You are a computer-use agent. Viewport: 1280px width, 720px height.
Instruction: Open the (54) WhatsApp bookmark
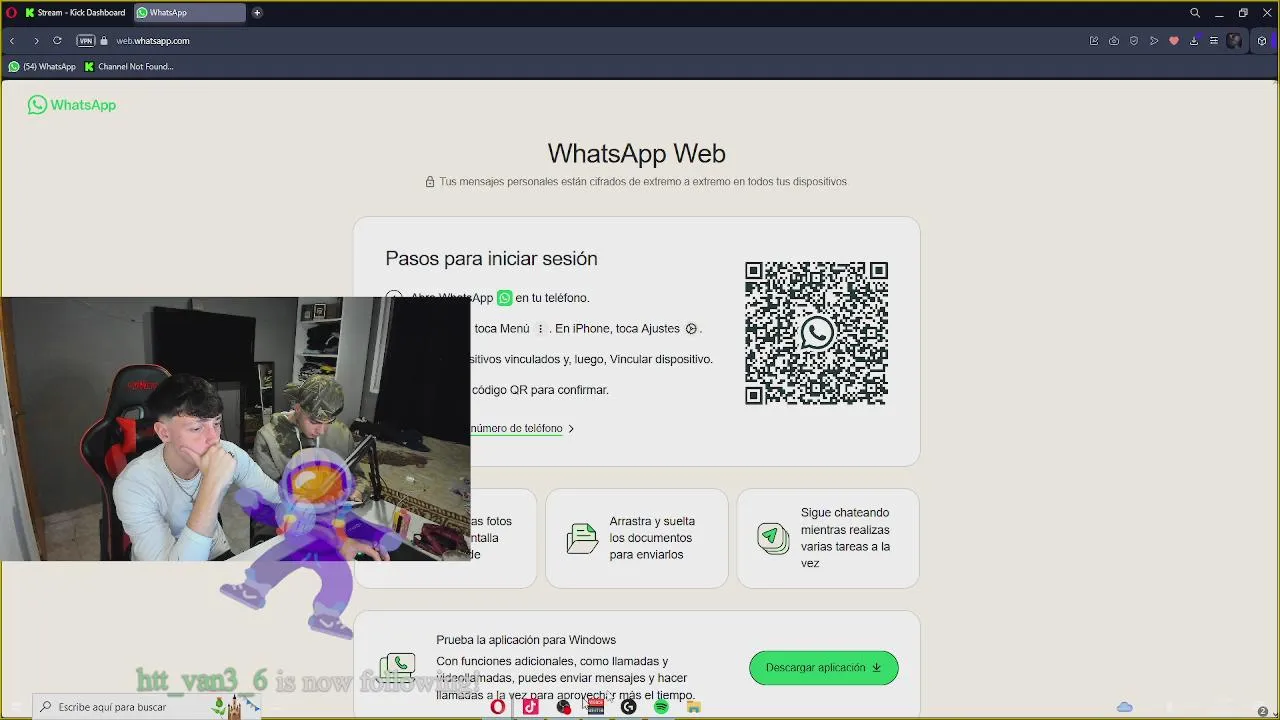[42, 67]
